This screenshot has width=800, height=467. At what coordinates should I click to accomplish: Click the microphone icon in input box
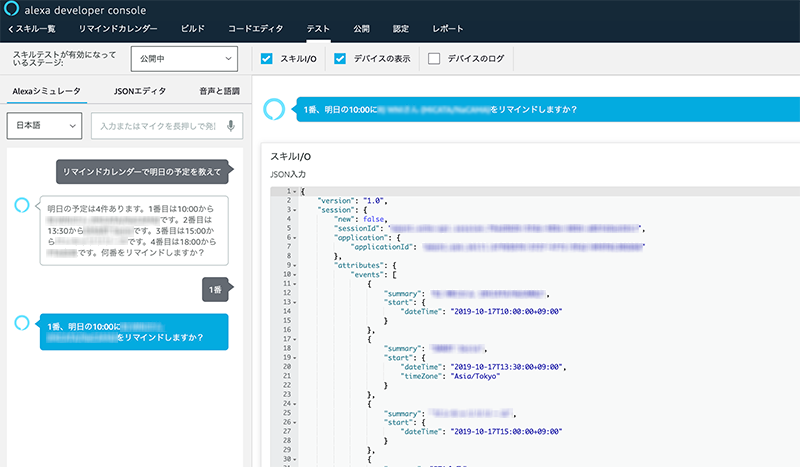tap(231, 126)
